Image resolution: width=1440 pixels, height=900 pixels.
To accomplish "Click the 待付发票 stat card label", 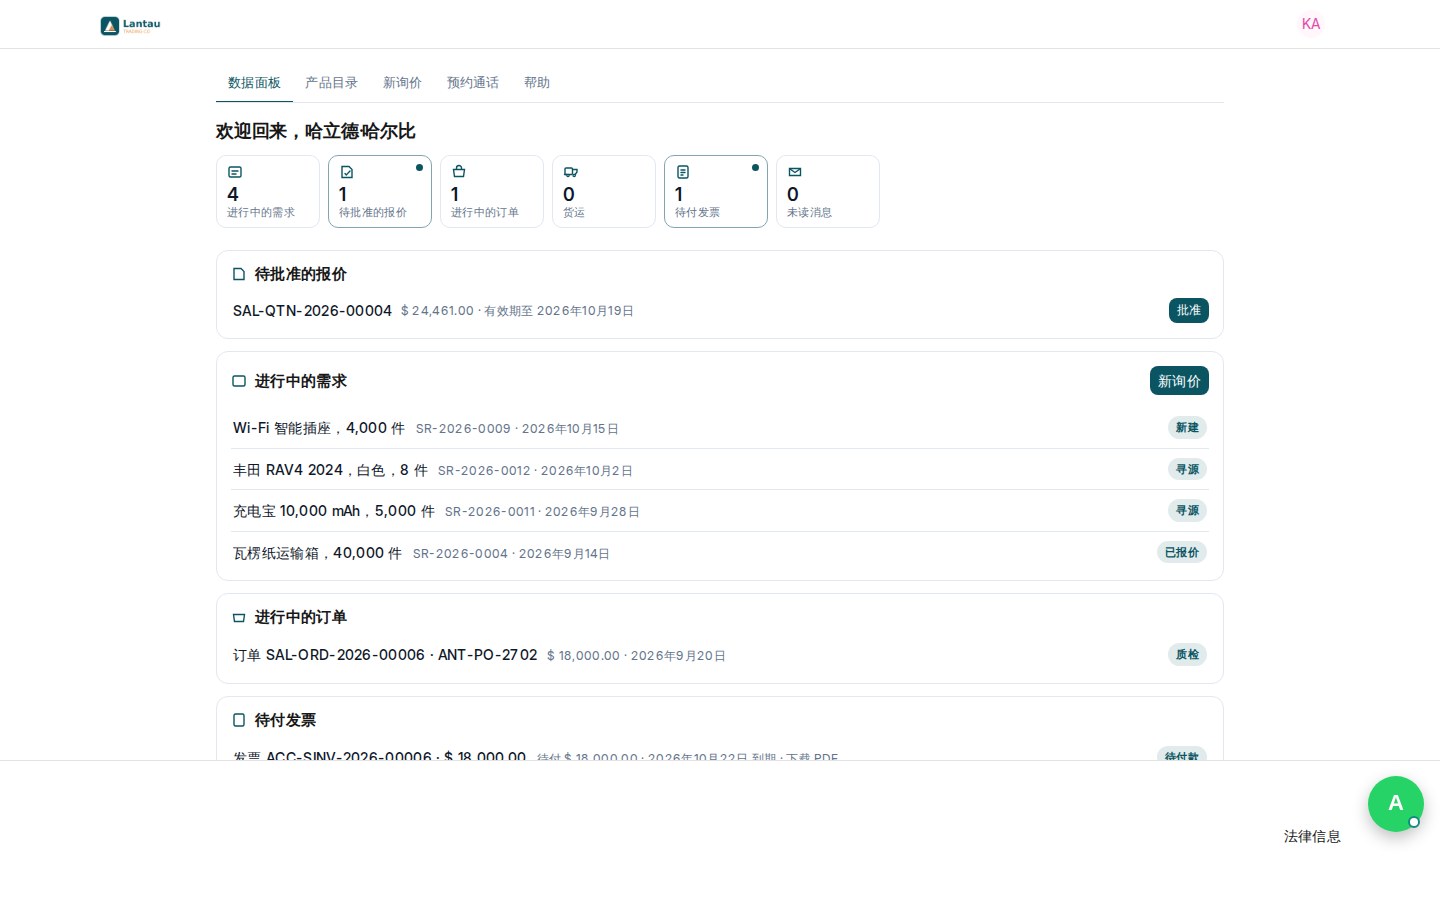I will [x=697, y=212].
